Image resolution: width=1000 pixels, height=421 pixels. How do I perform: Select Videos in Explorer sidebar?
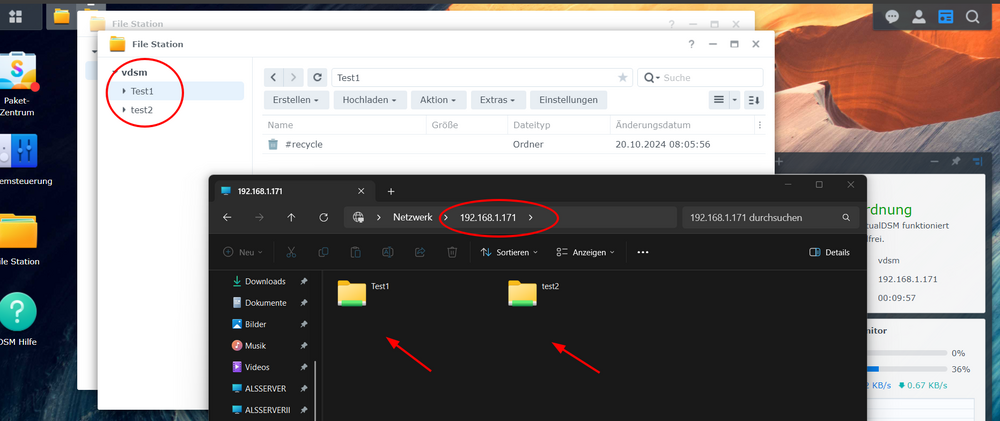(x=257, y=367)
